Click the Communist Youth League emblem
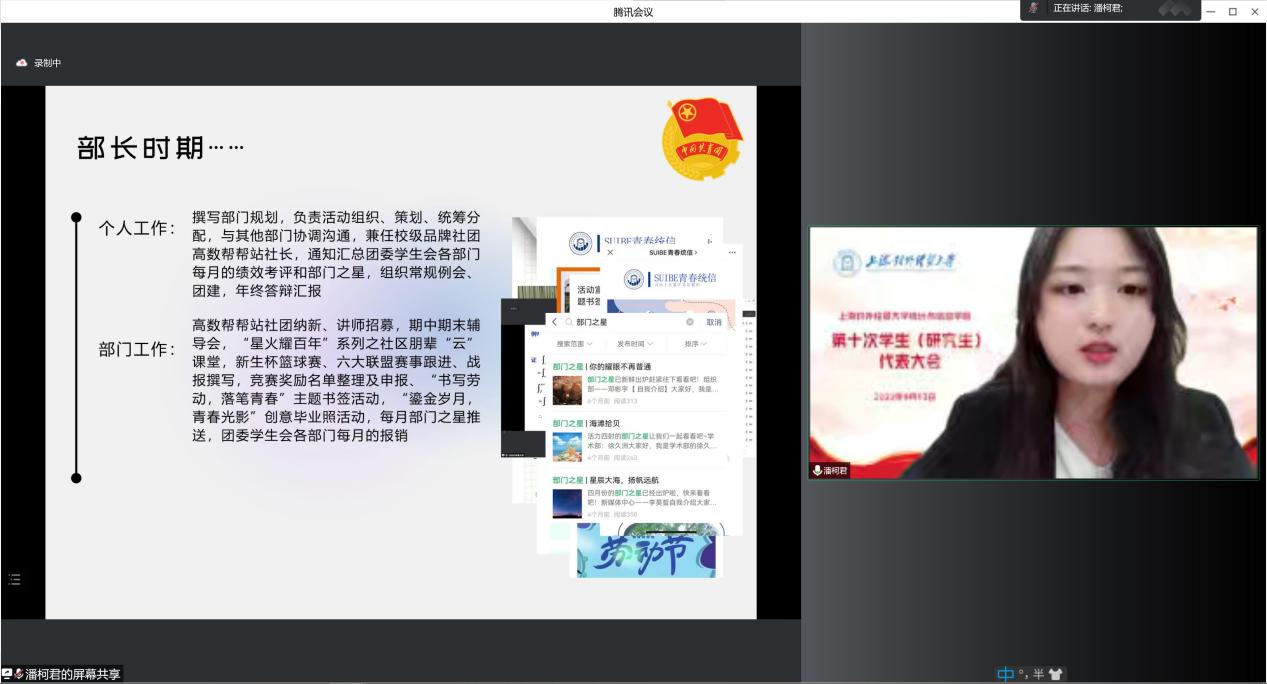Viewport: 1267px width, 684px height. coord(703,138)
